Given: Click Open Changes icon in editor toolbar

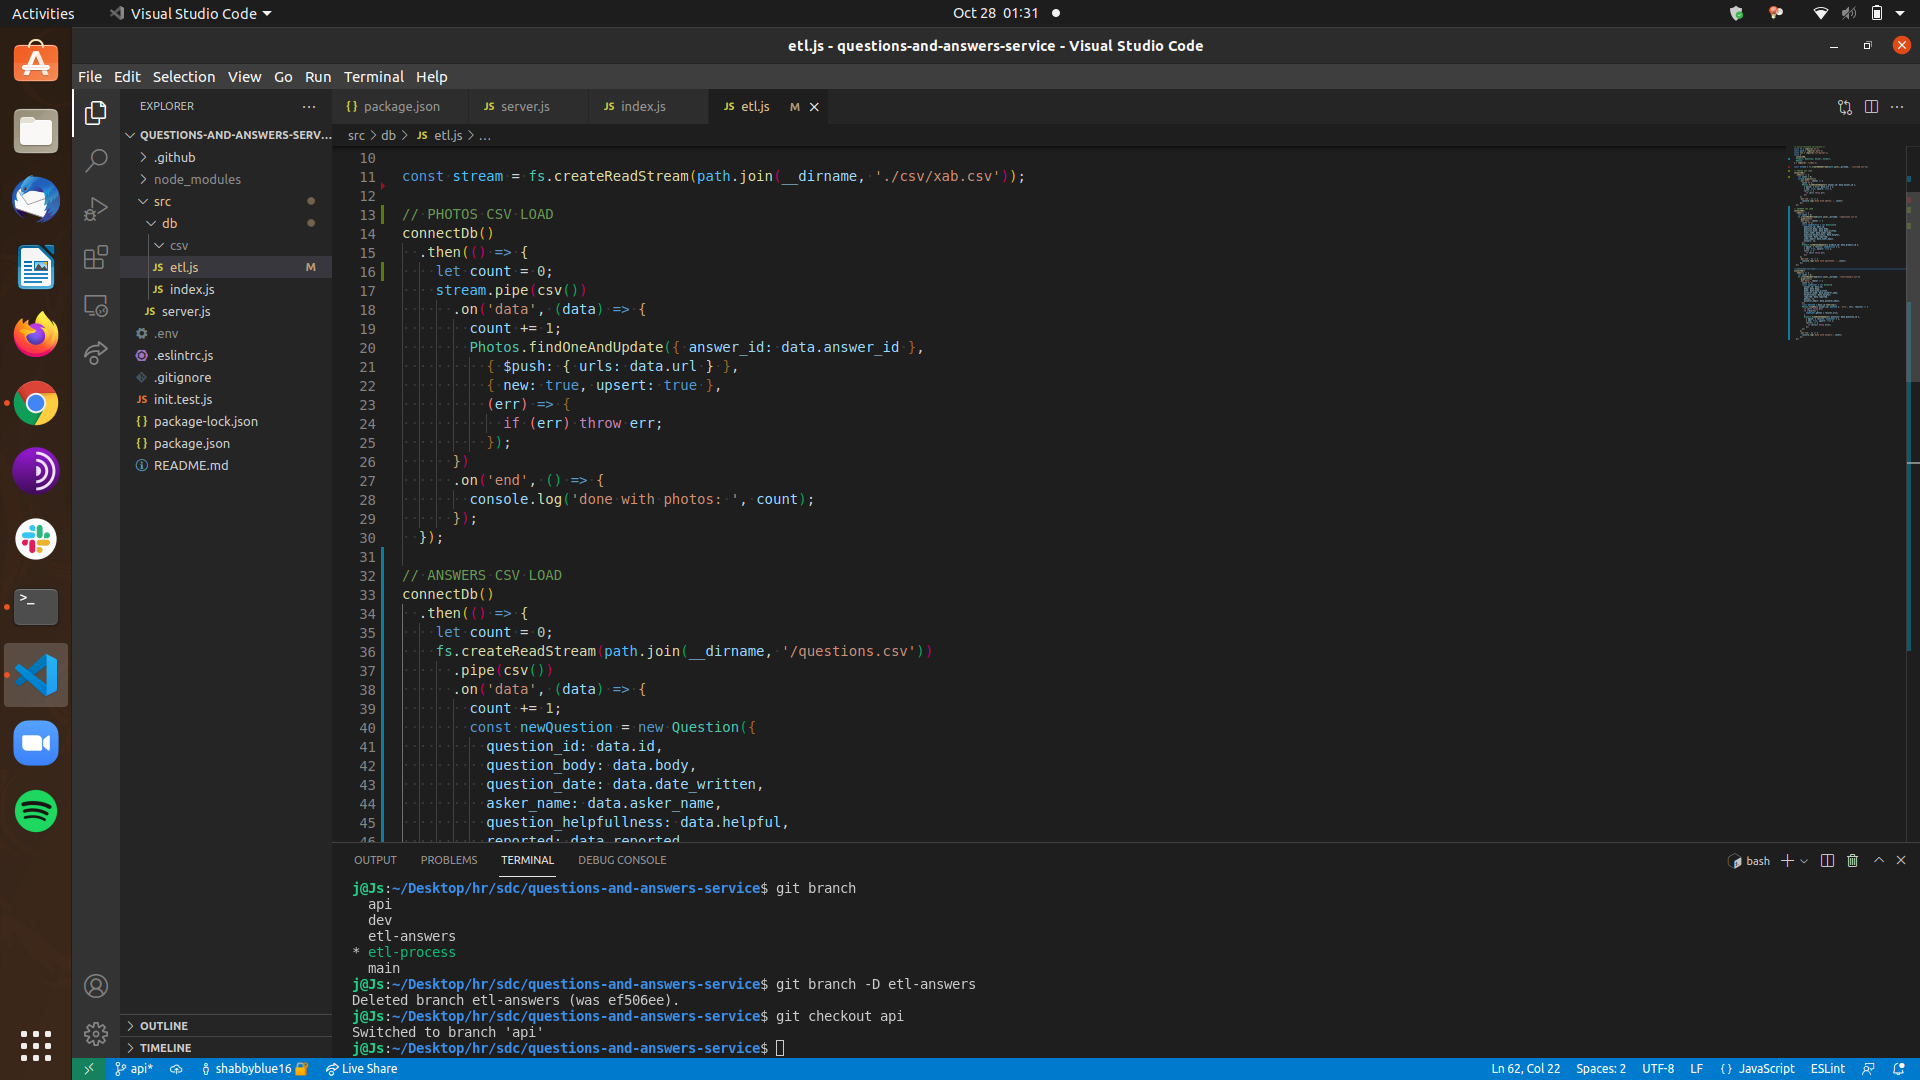Looking at the screenshot, I should [1844, 107].
